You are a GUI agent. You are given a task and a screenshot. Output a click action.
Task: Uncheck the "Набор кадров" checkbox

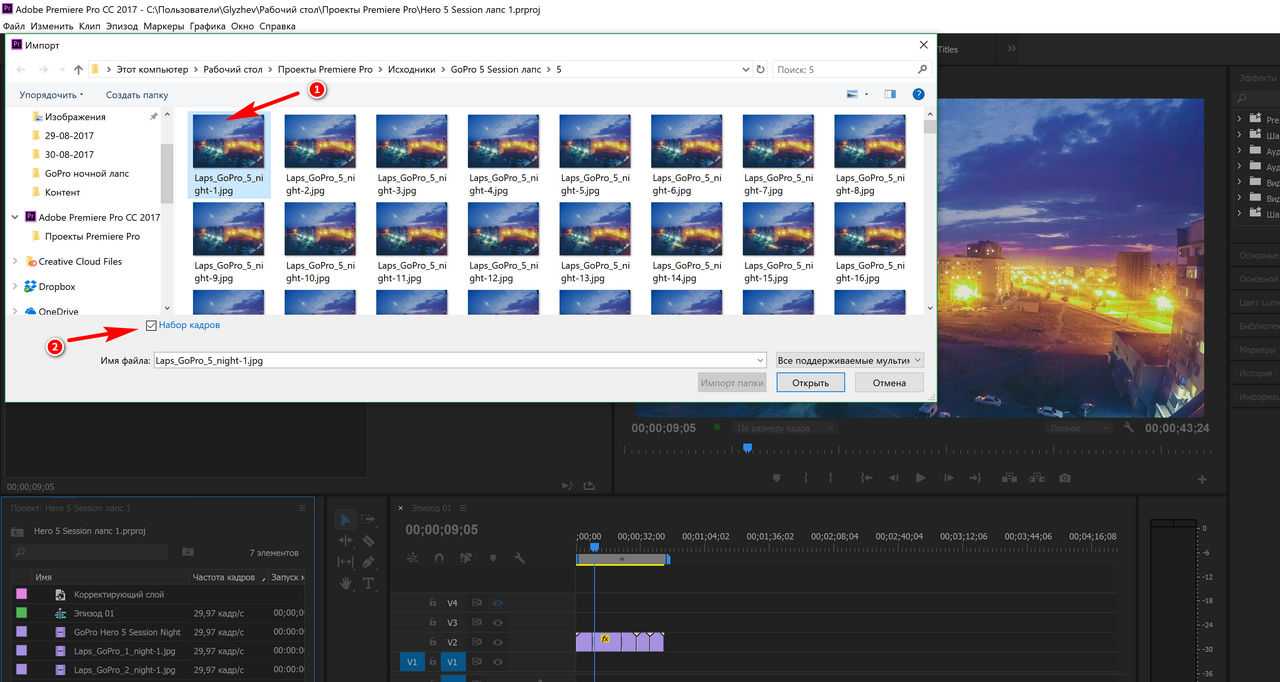151,325
